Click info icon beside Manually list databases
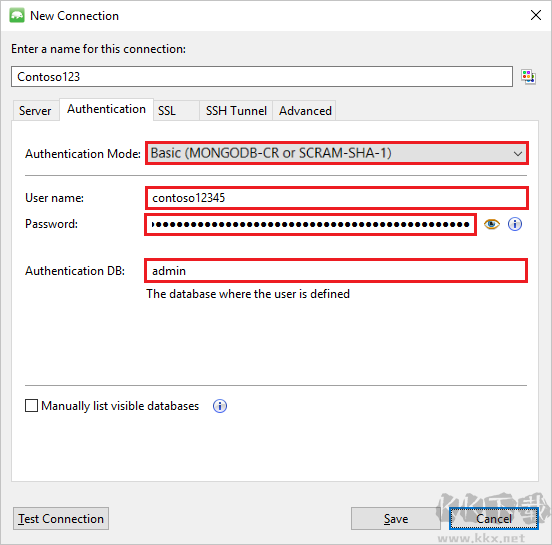The image size is (552, 545). 220,406
